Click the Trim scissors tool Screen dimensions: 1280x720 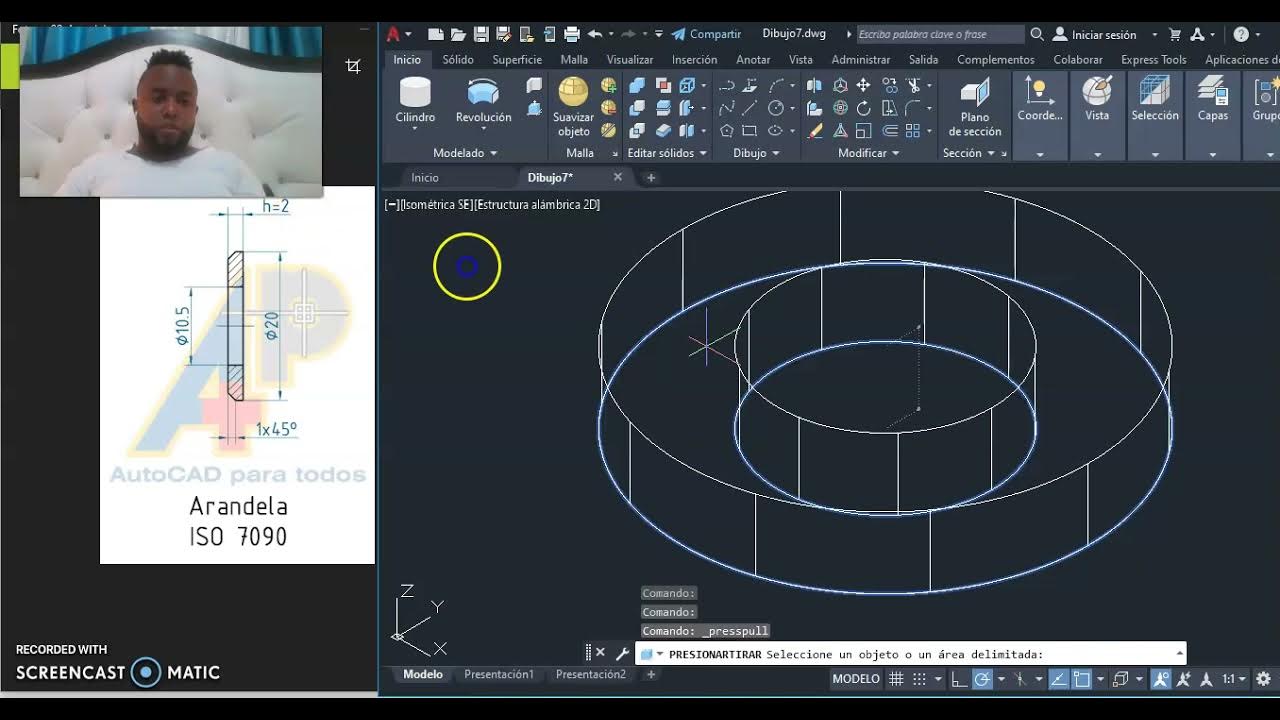[912, 85]
